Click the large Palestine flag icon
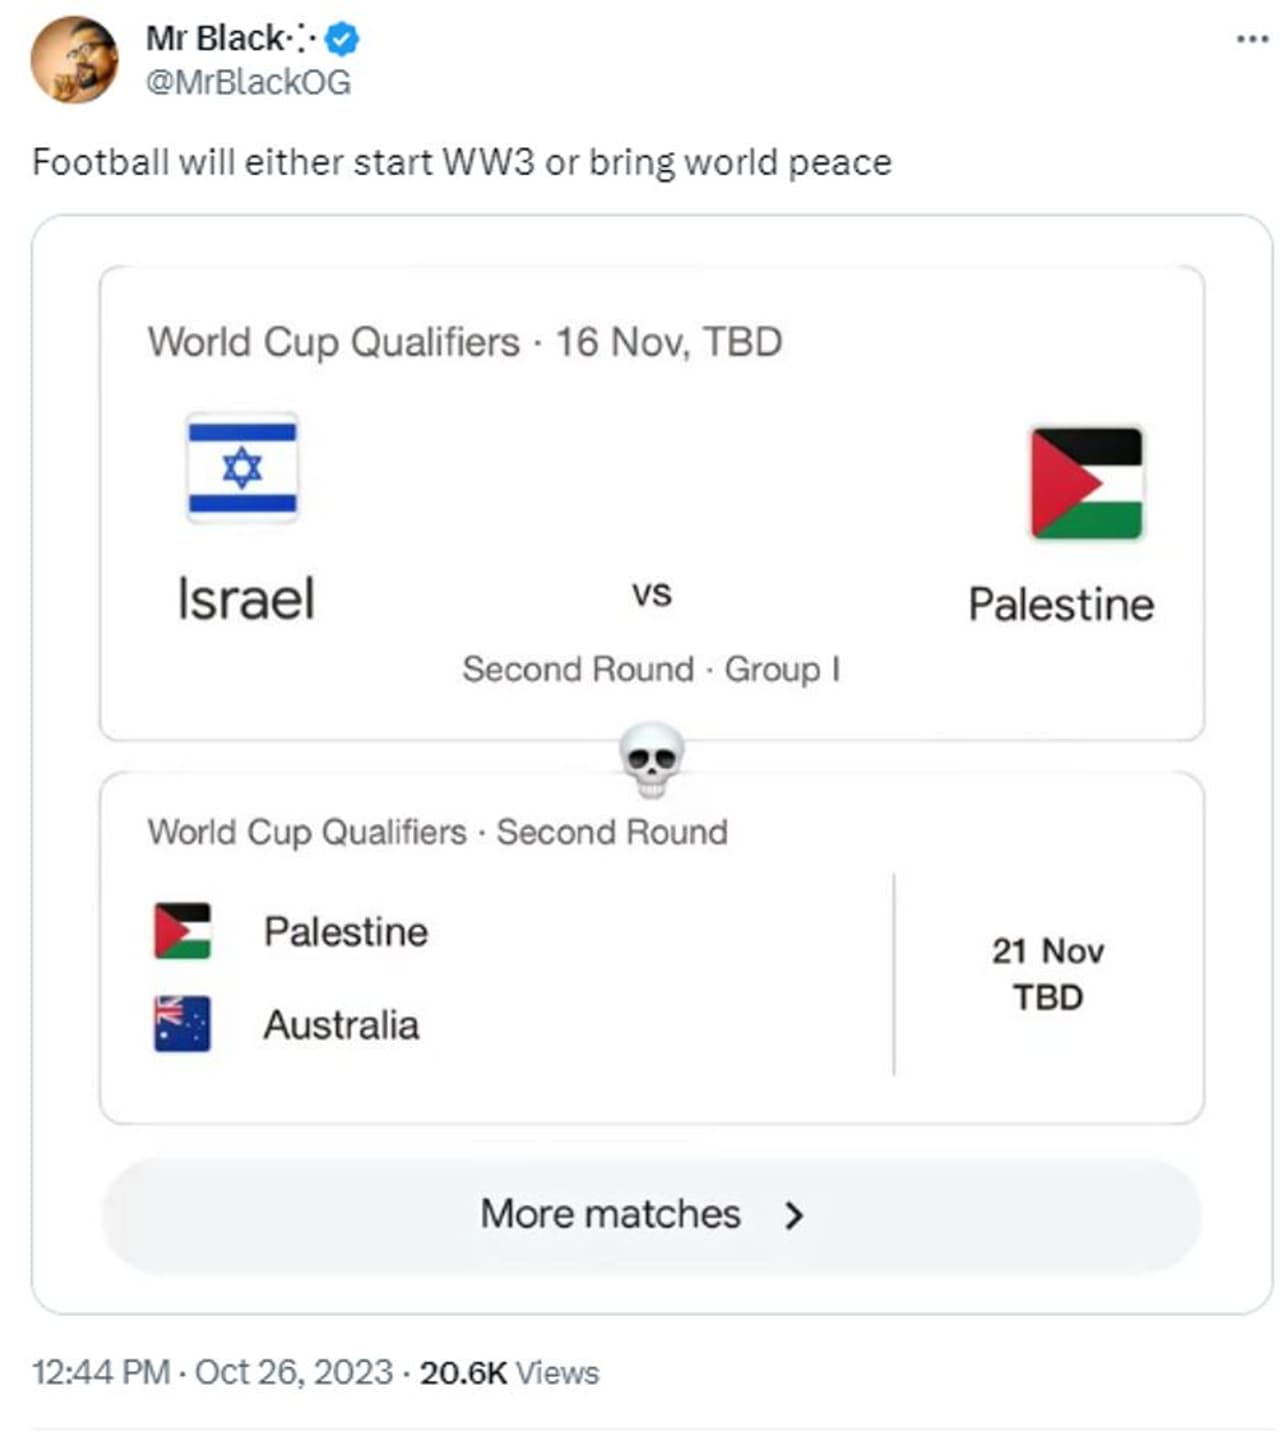1280x1432 pixels. 1086,483
